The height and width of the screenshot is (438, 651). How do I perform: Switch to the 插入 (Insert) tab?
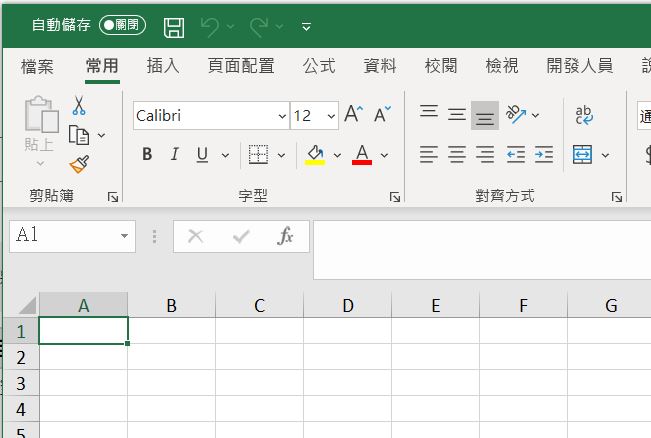tap(163, 66)
